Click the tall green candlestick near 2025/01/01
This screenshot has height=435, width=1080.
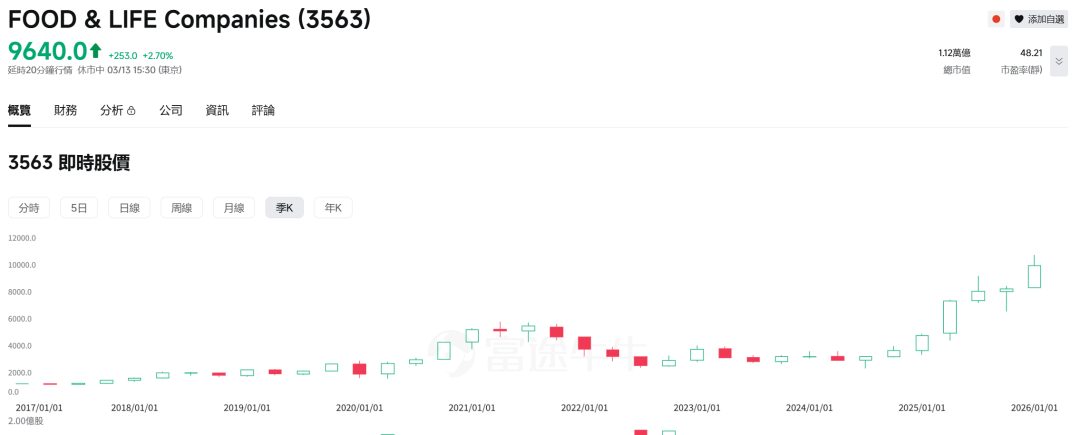coord(950,317)
